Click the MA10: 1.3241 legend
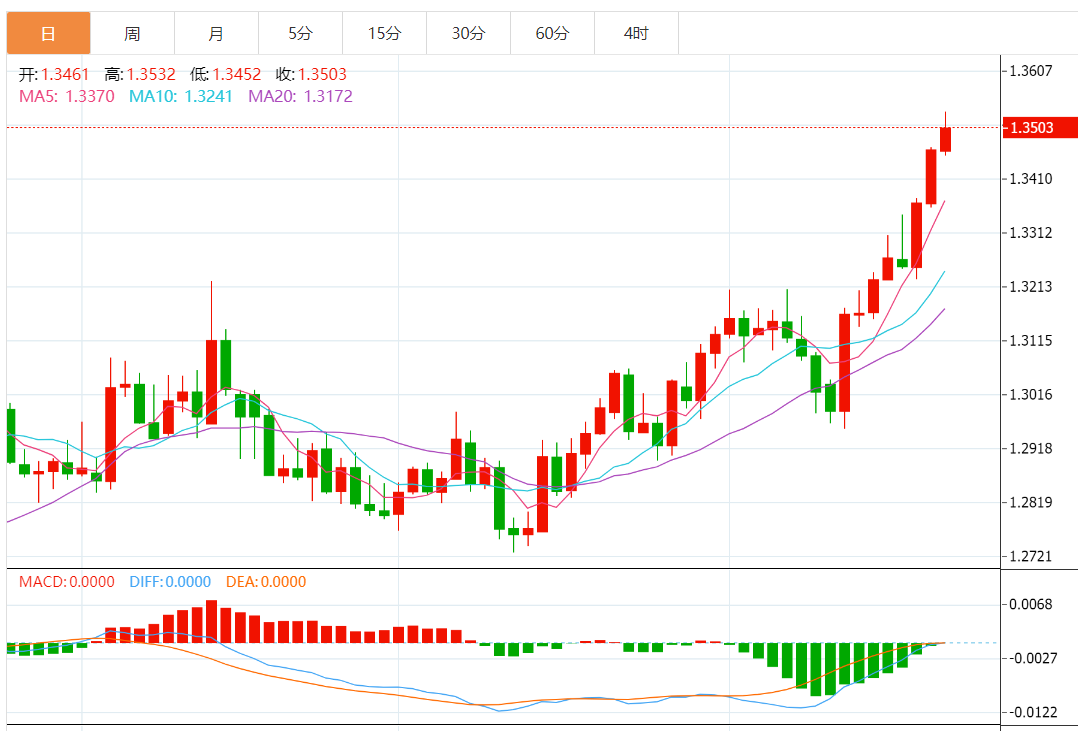This screenshot has width=1078, height=731. click(181, 96)
